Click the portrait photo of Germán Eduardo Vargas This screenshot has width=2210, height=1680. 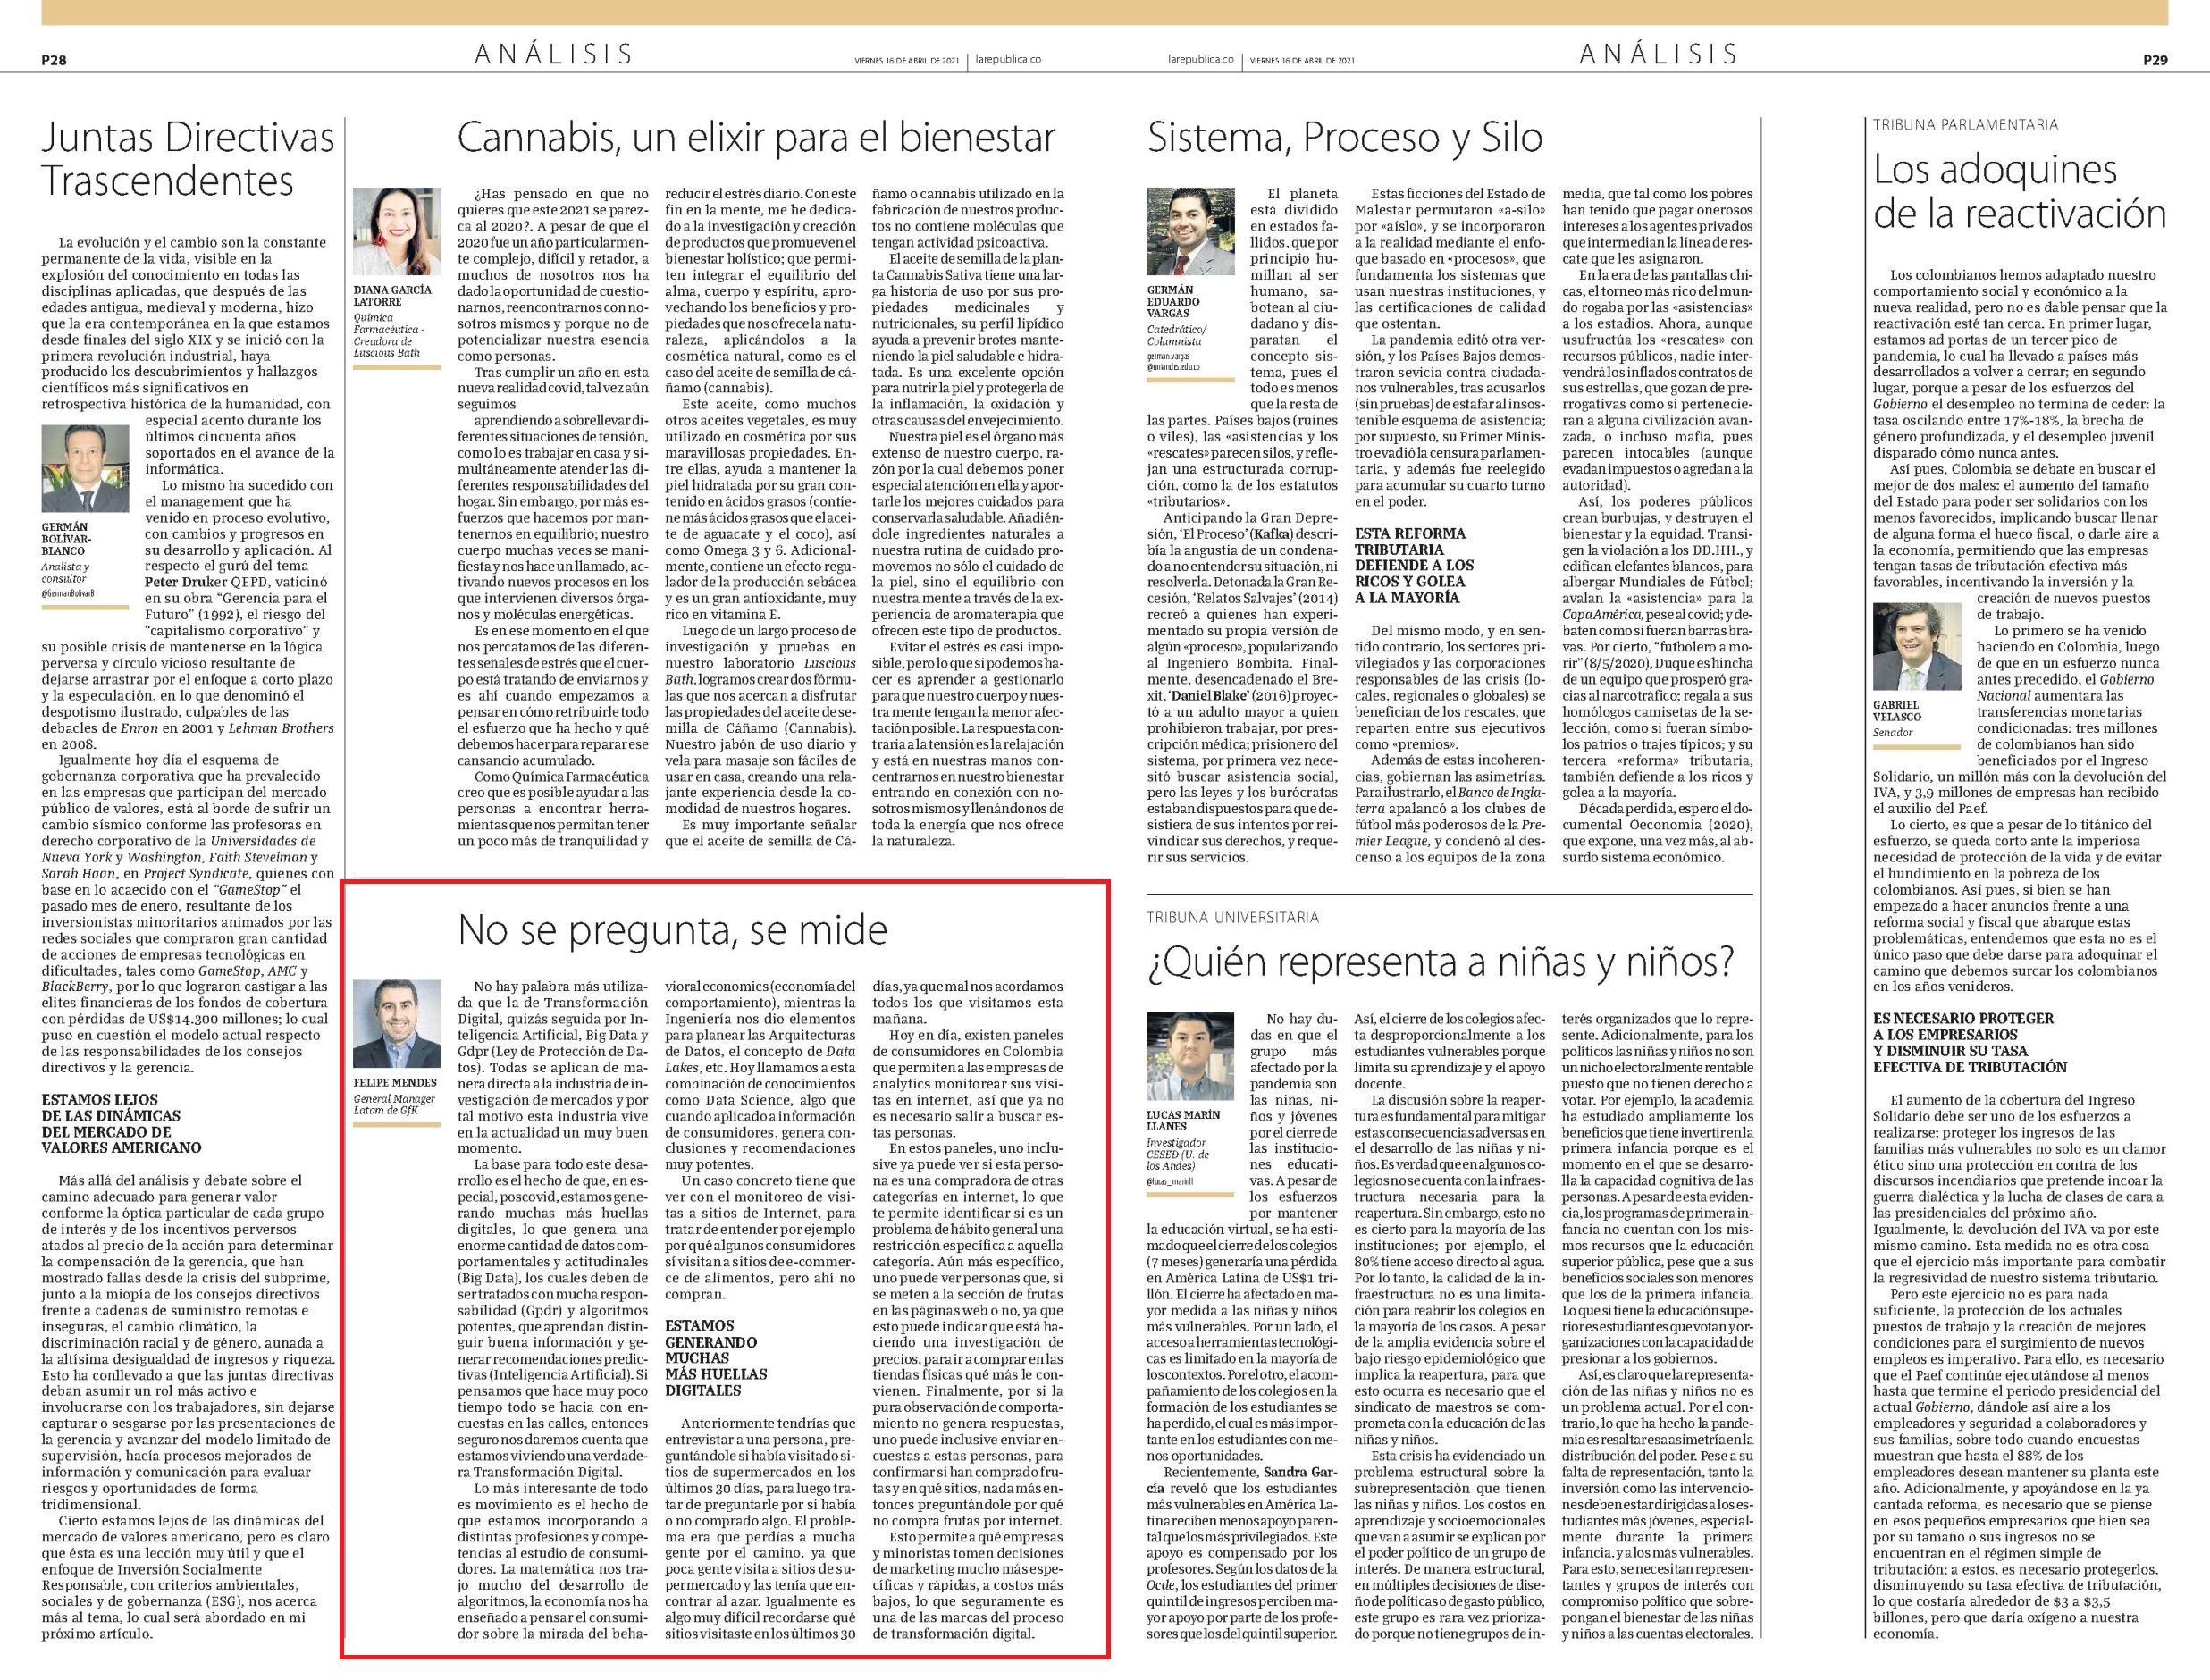[1190, 232]
